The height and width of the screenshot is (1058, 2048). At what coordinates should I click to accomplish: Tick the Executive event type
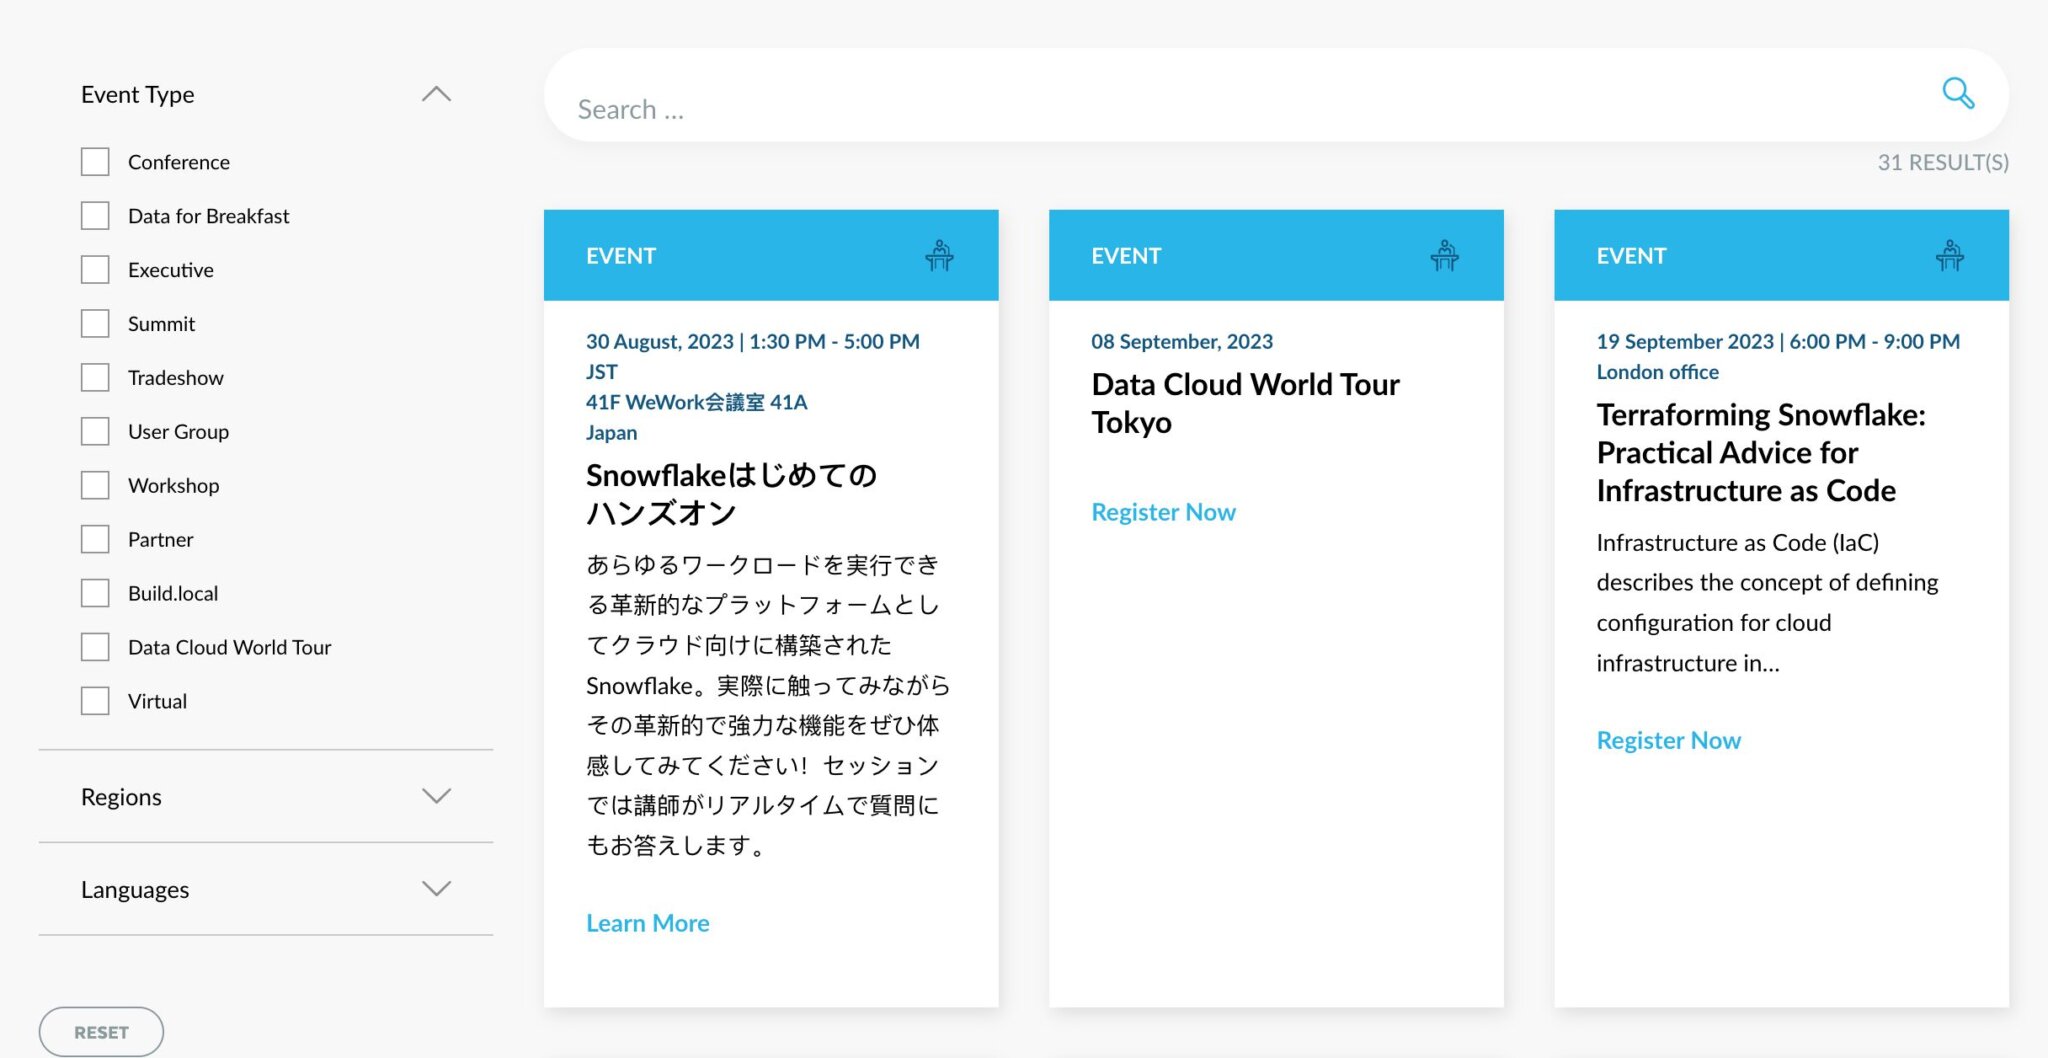point(95,270)
